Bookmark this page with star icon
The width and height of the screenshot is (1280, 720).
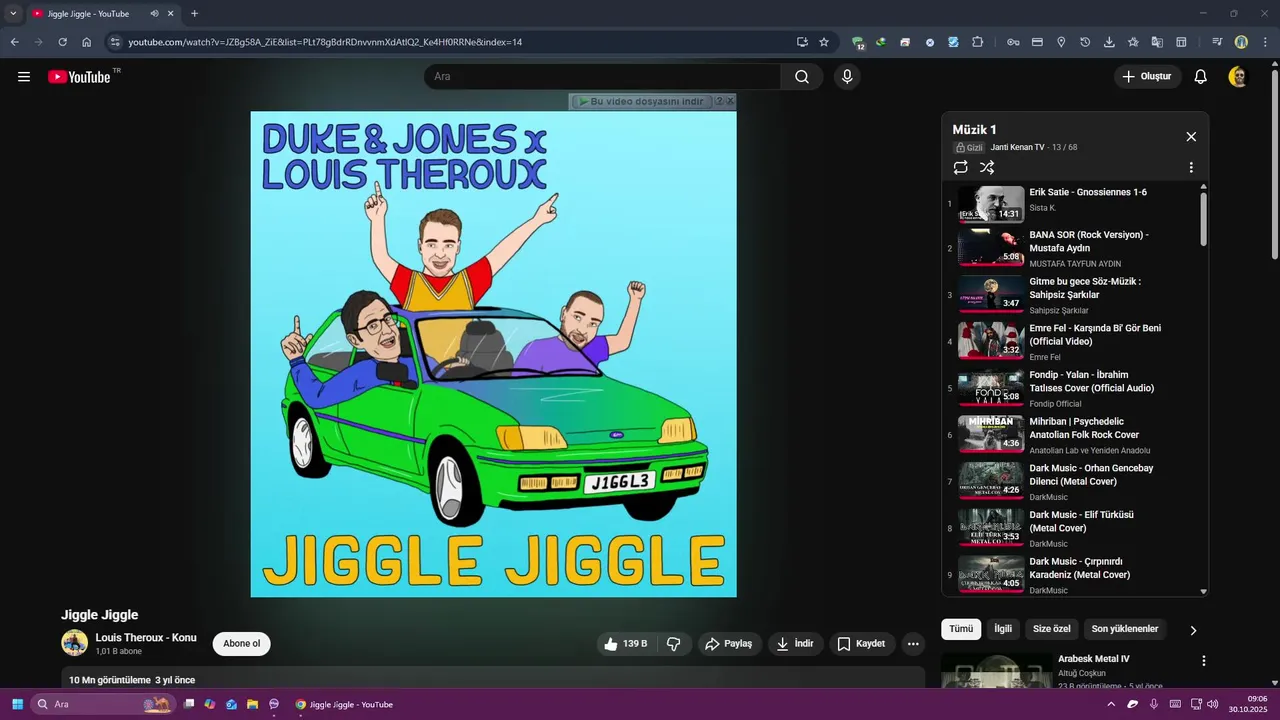click(x=824, y=42)
